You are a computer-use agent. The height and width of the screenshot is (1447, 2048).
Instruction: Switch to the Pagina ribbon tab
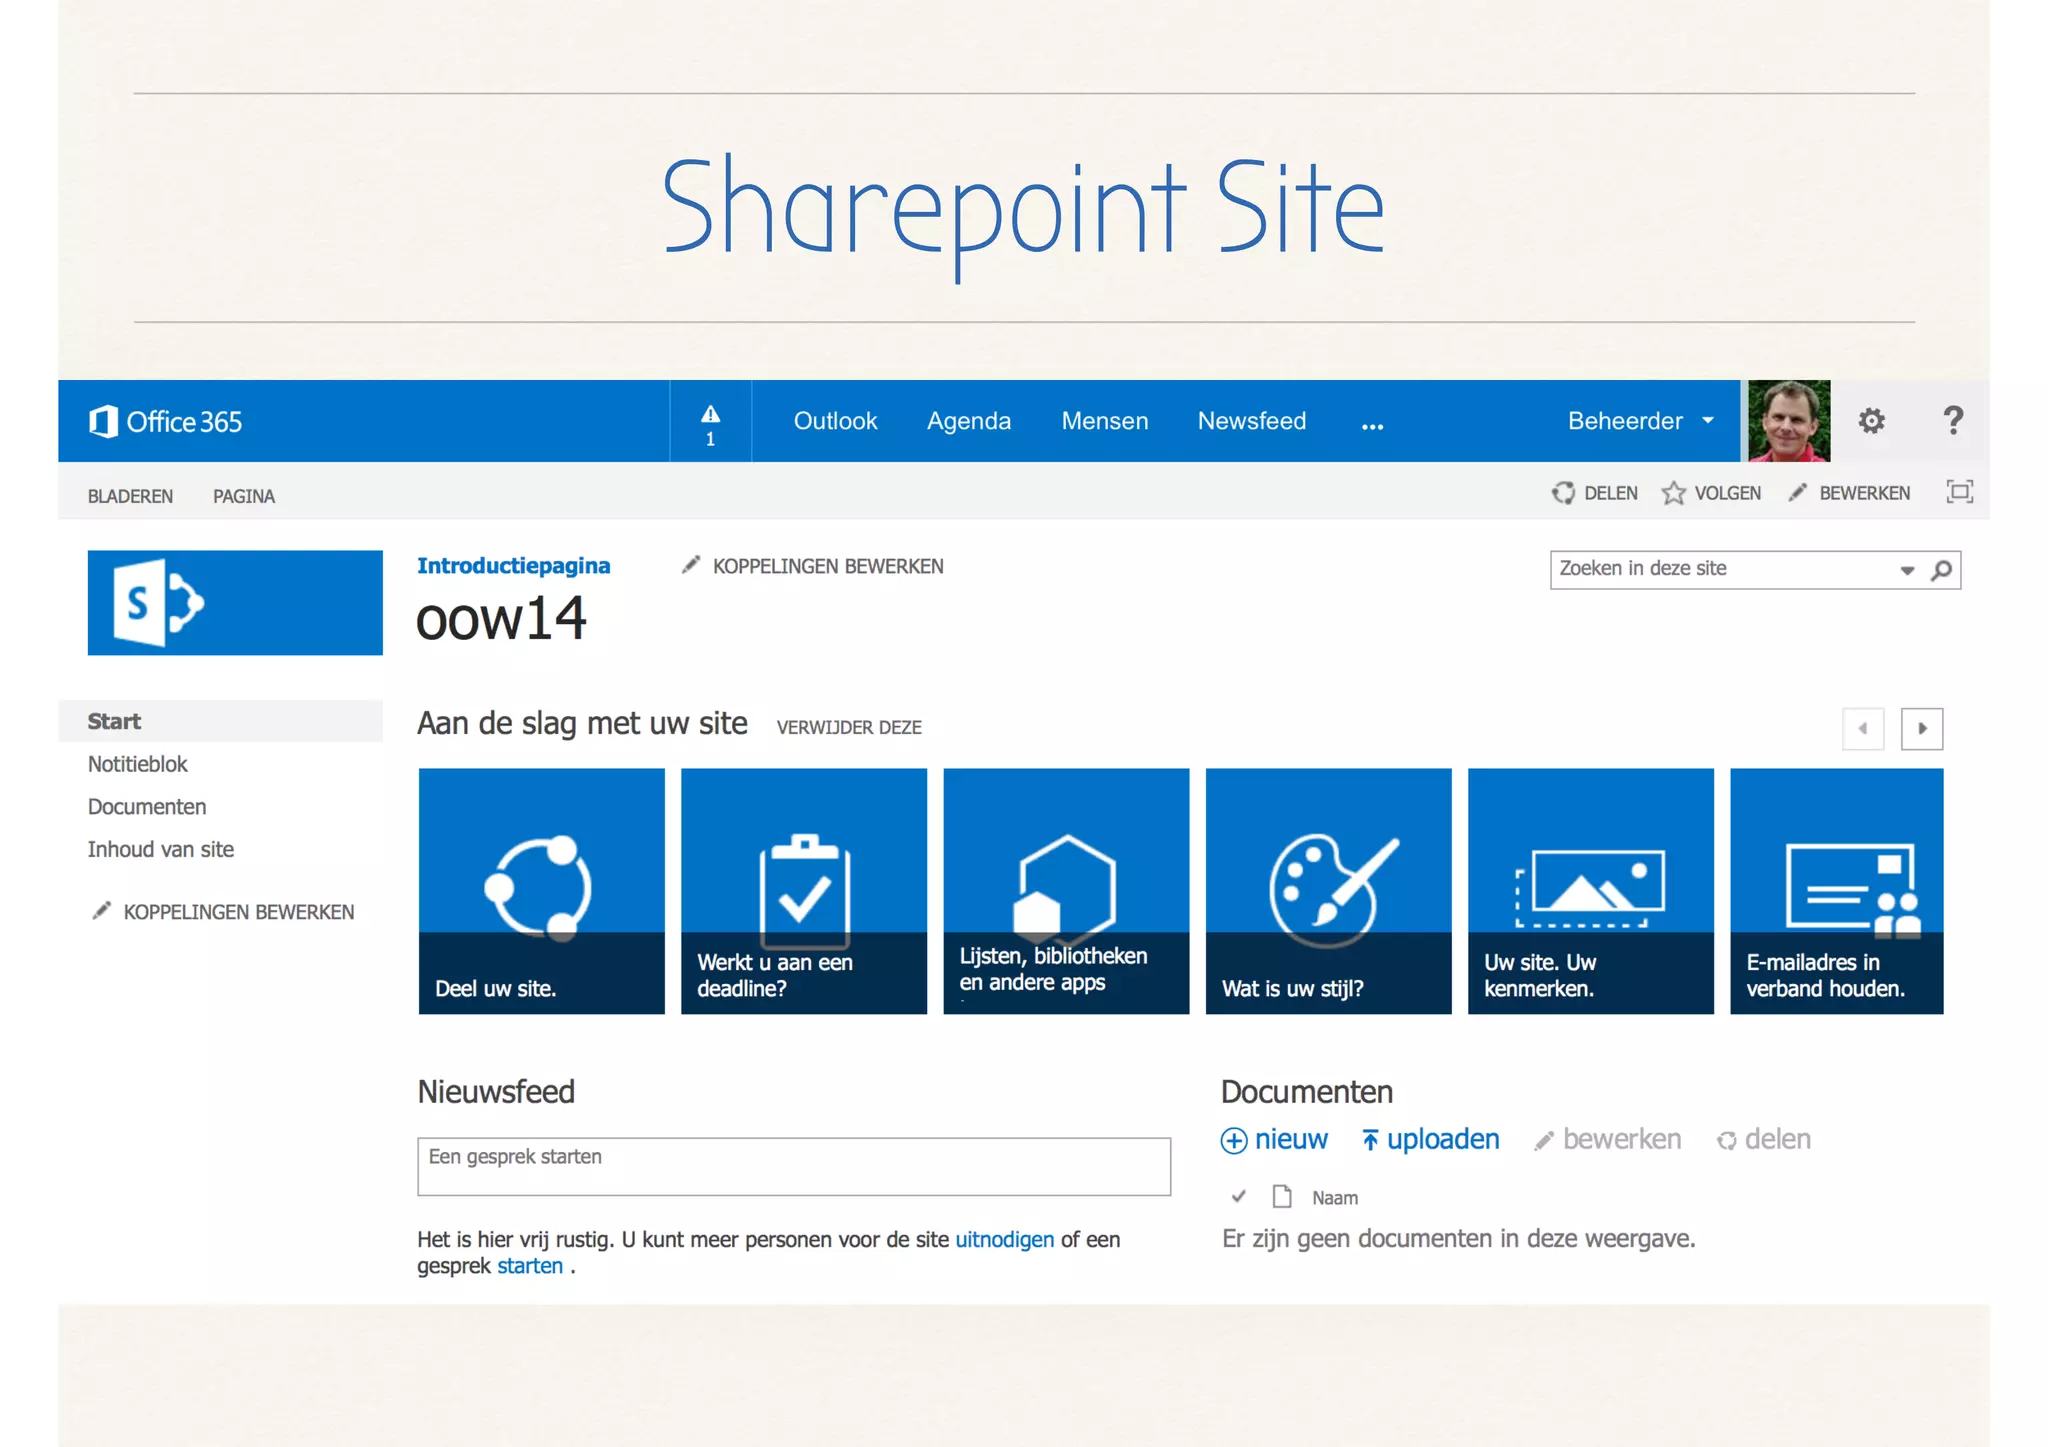pyautogui.click(x=244, y=496)
